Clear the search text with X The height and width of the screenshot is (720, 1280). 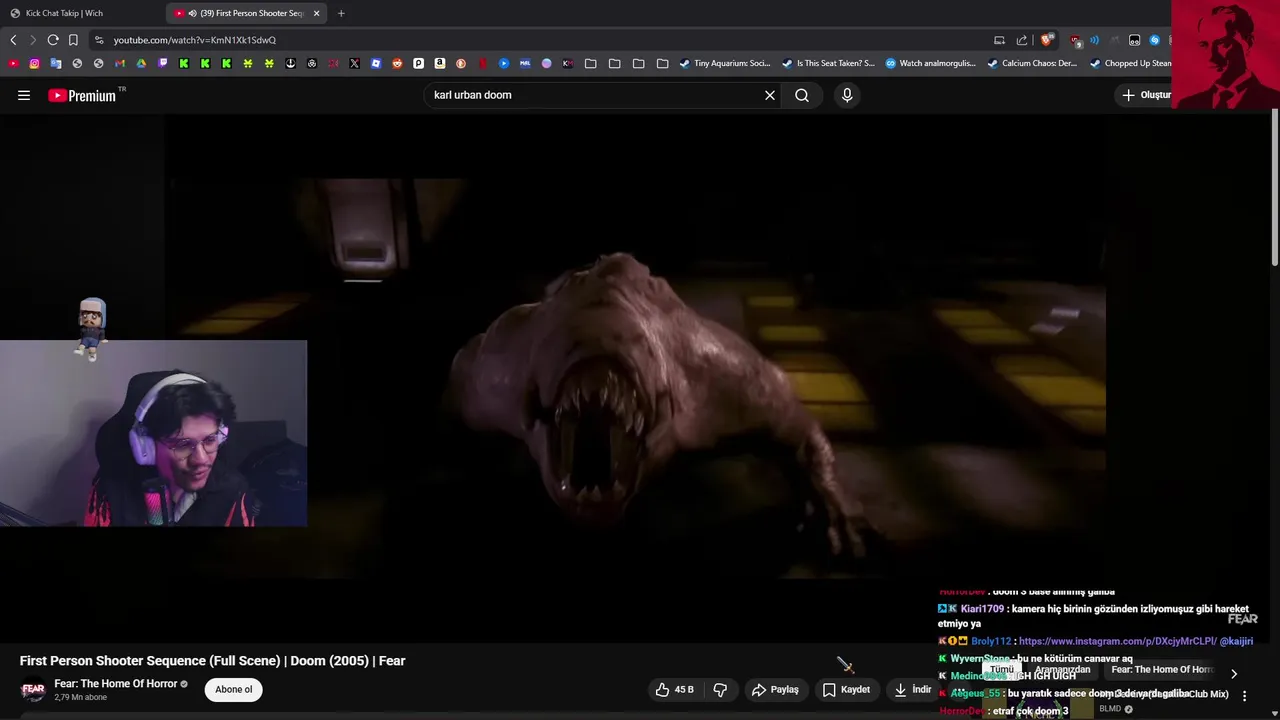pyautogui.click(x=770, y=95)
